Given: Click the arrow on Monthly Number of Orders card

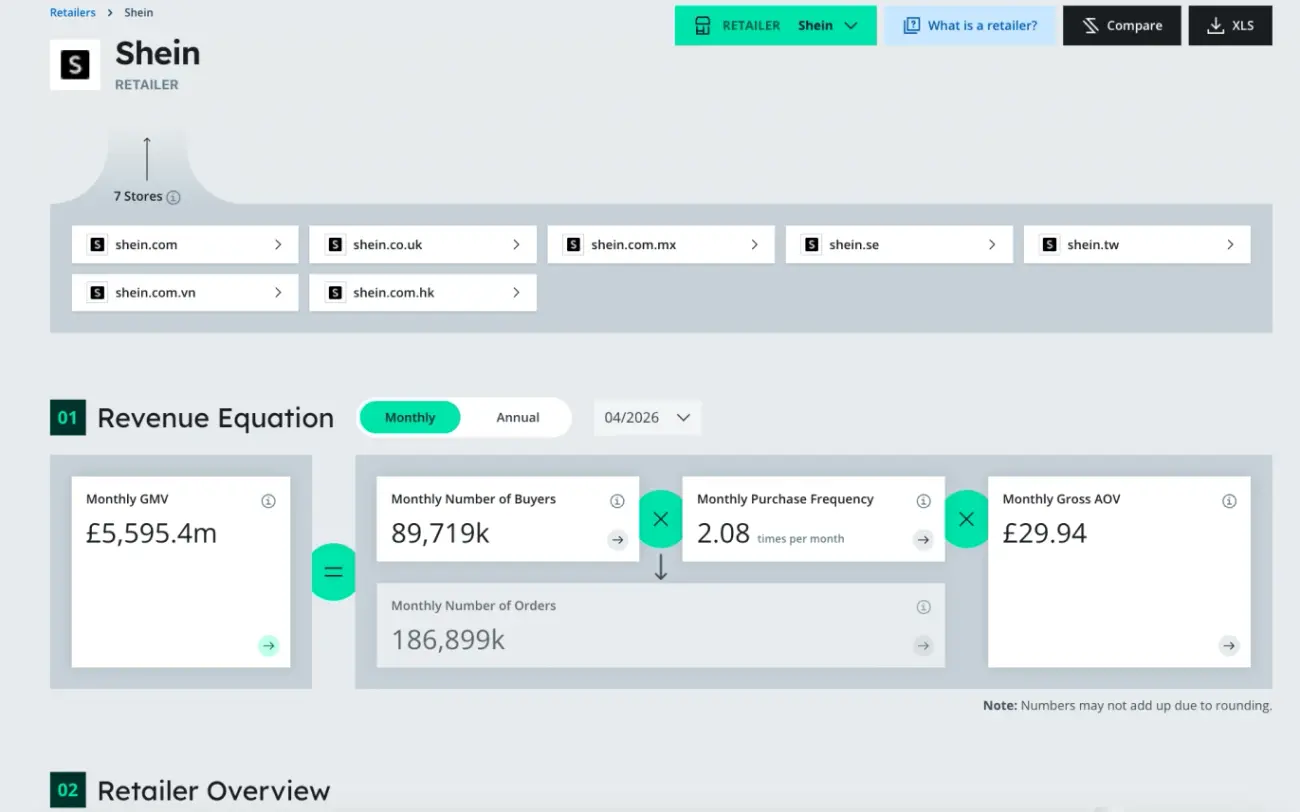Looking at the screenshot, I should [923, 646].
